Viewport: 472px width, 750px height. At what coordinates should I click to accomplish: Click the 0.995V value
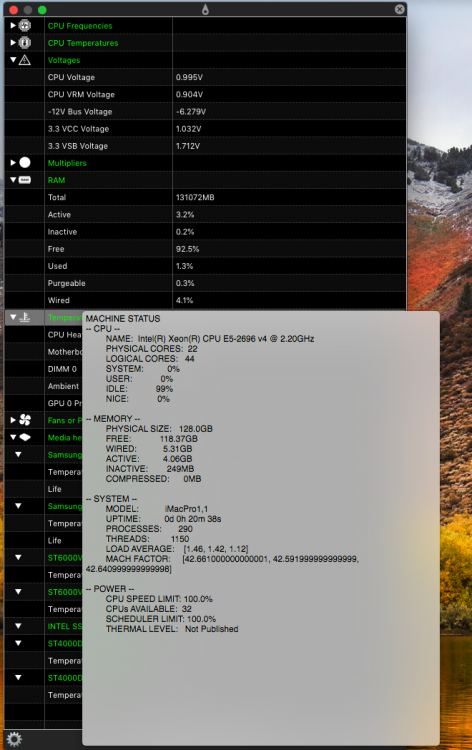(x=189, y=77)
